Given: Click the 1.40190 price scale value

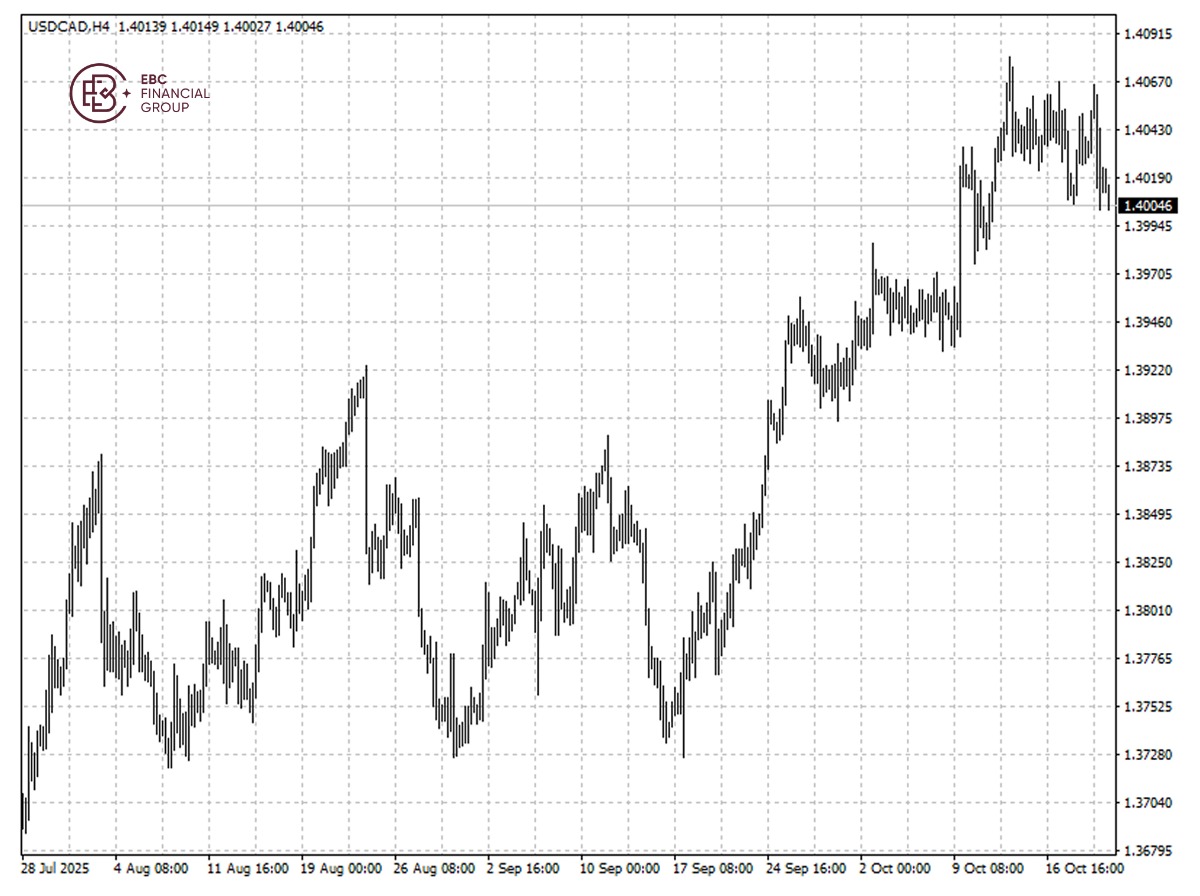Looking at the screenshot, I should (x=1148, y=178).
